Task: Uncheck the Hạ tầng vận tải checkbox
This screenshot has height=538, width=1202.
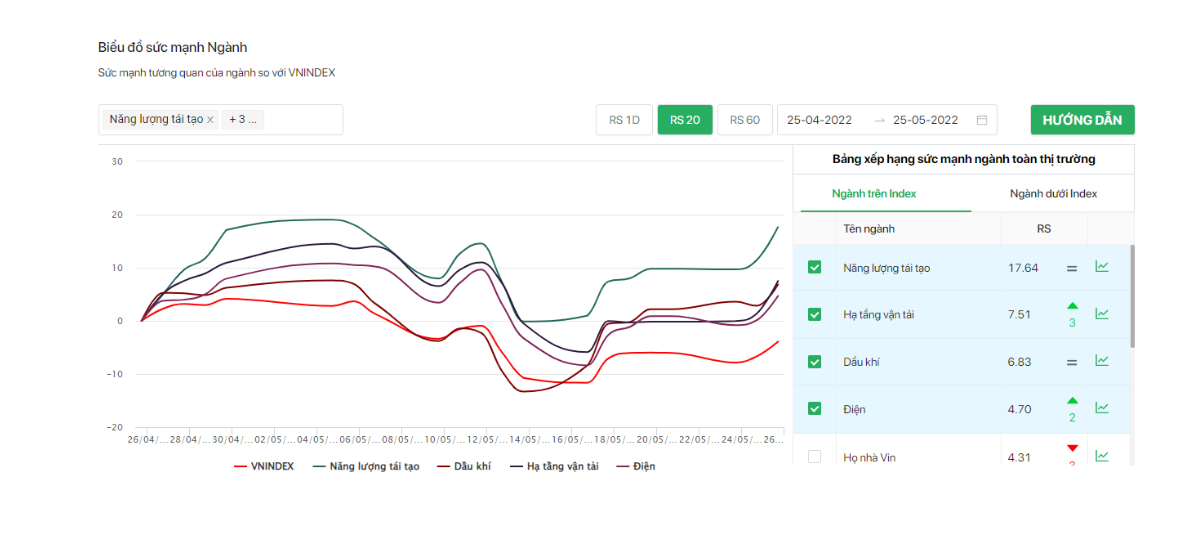Action: pos(814,314)
